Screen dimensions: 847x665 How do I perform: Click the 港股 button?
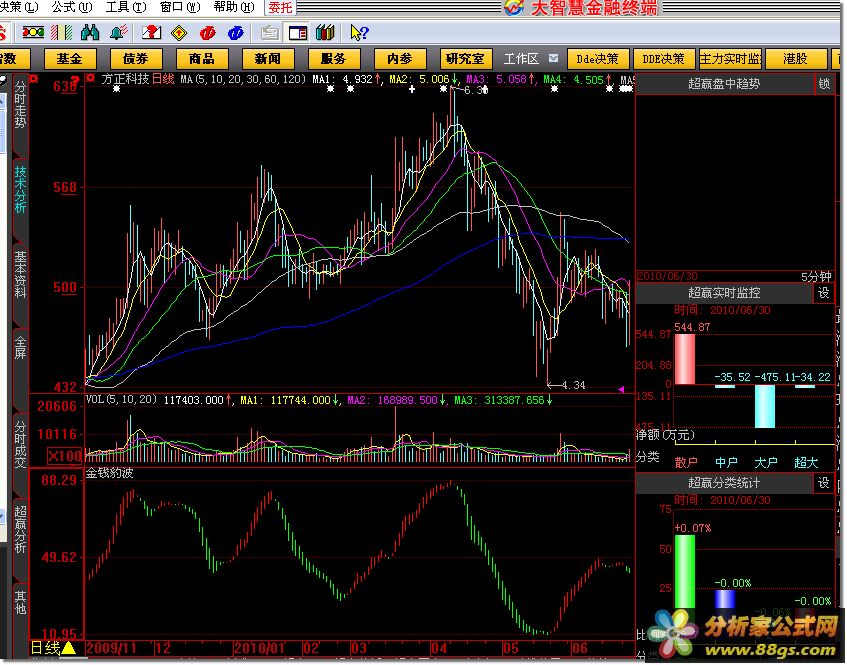pyautogui.click(x=796, y=59)
